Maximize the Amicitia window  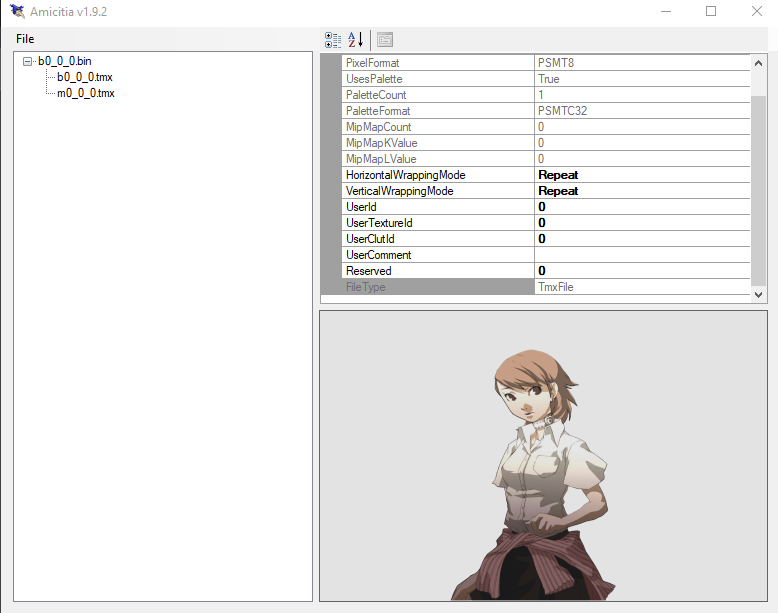[x=711, y=11]
